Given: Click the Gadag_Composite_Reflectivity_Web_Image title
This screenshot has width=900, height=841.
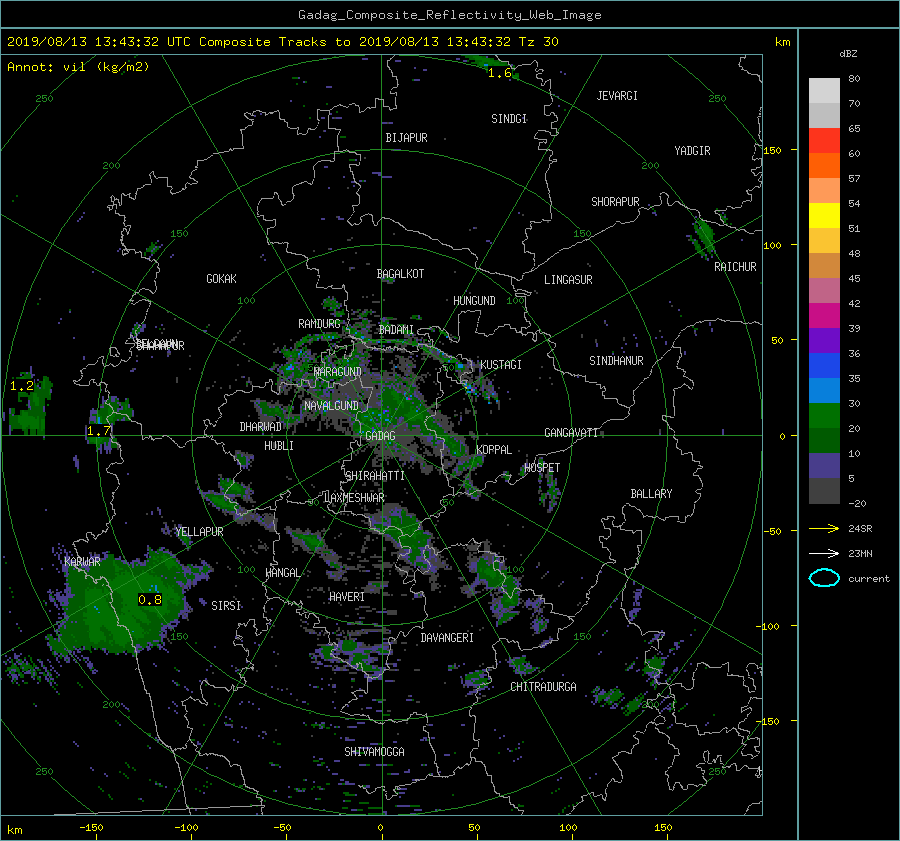Looking at the screenshot, I should coord(449,15).
